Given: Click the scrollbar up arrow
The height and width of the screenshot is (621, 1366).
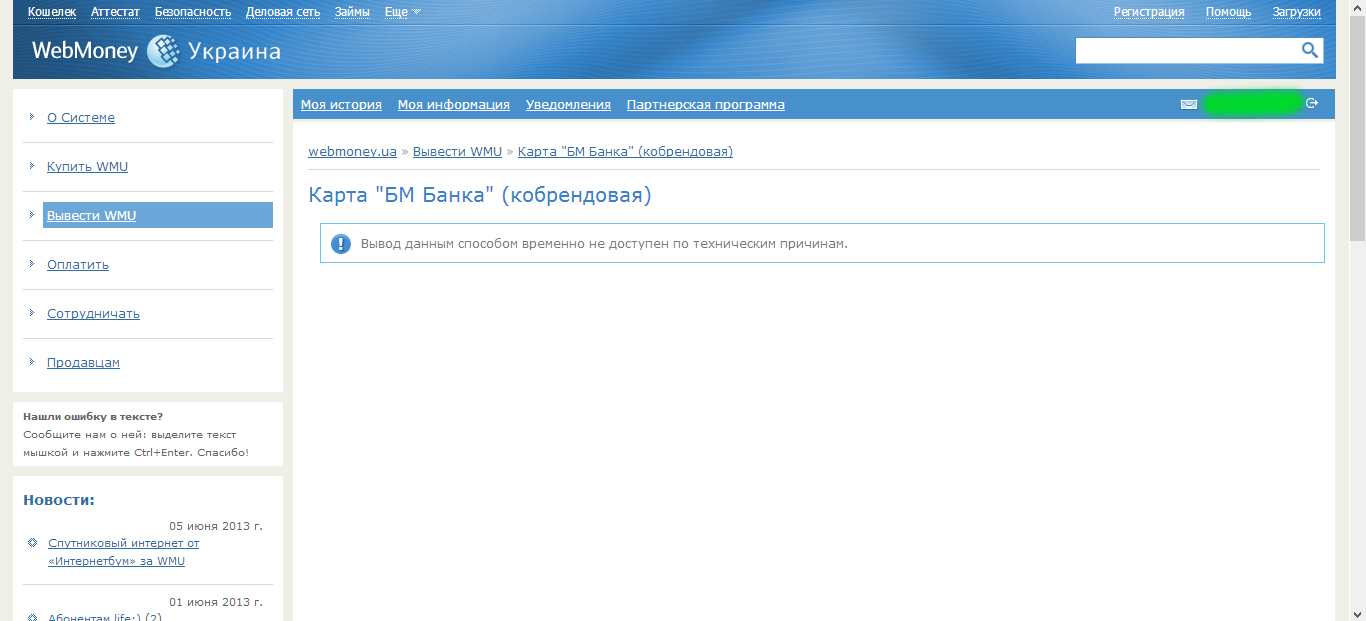Looking at the screenshot, I should point(1357,8).
